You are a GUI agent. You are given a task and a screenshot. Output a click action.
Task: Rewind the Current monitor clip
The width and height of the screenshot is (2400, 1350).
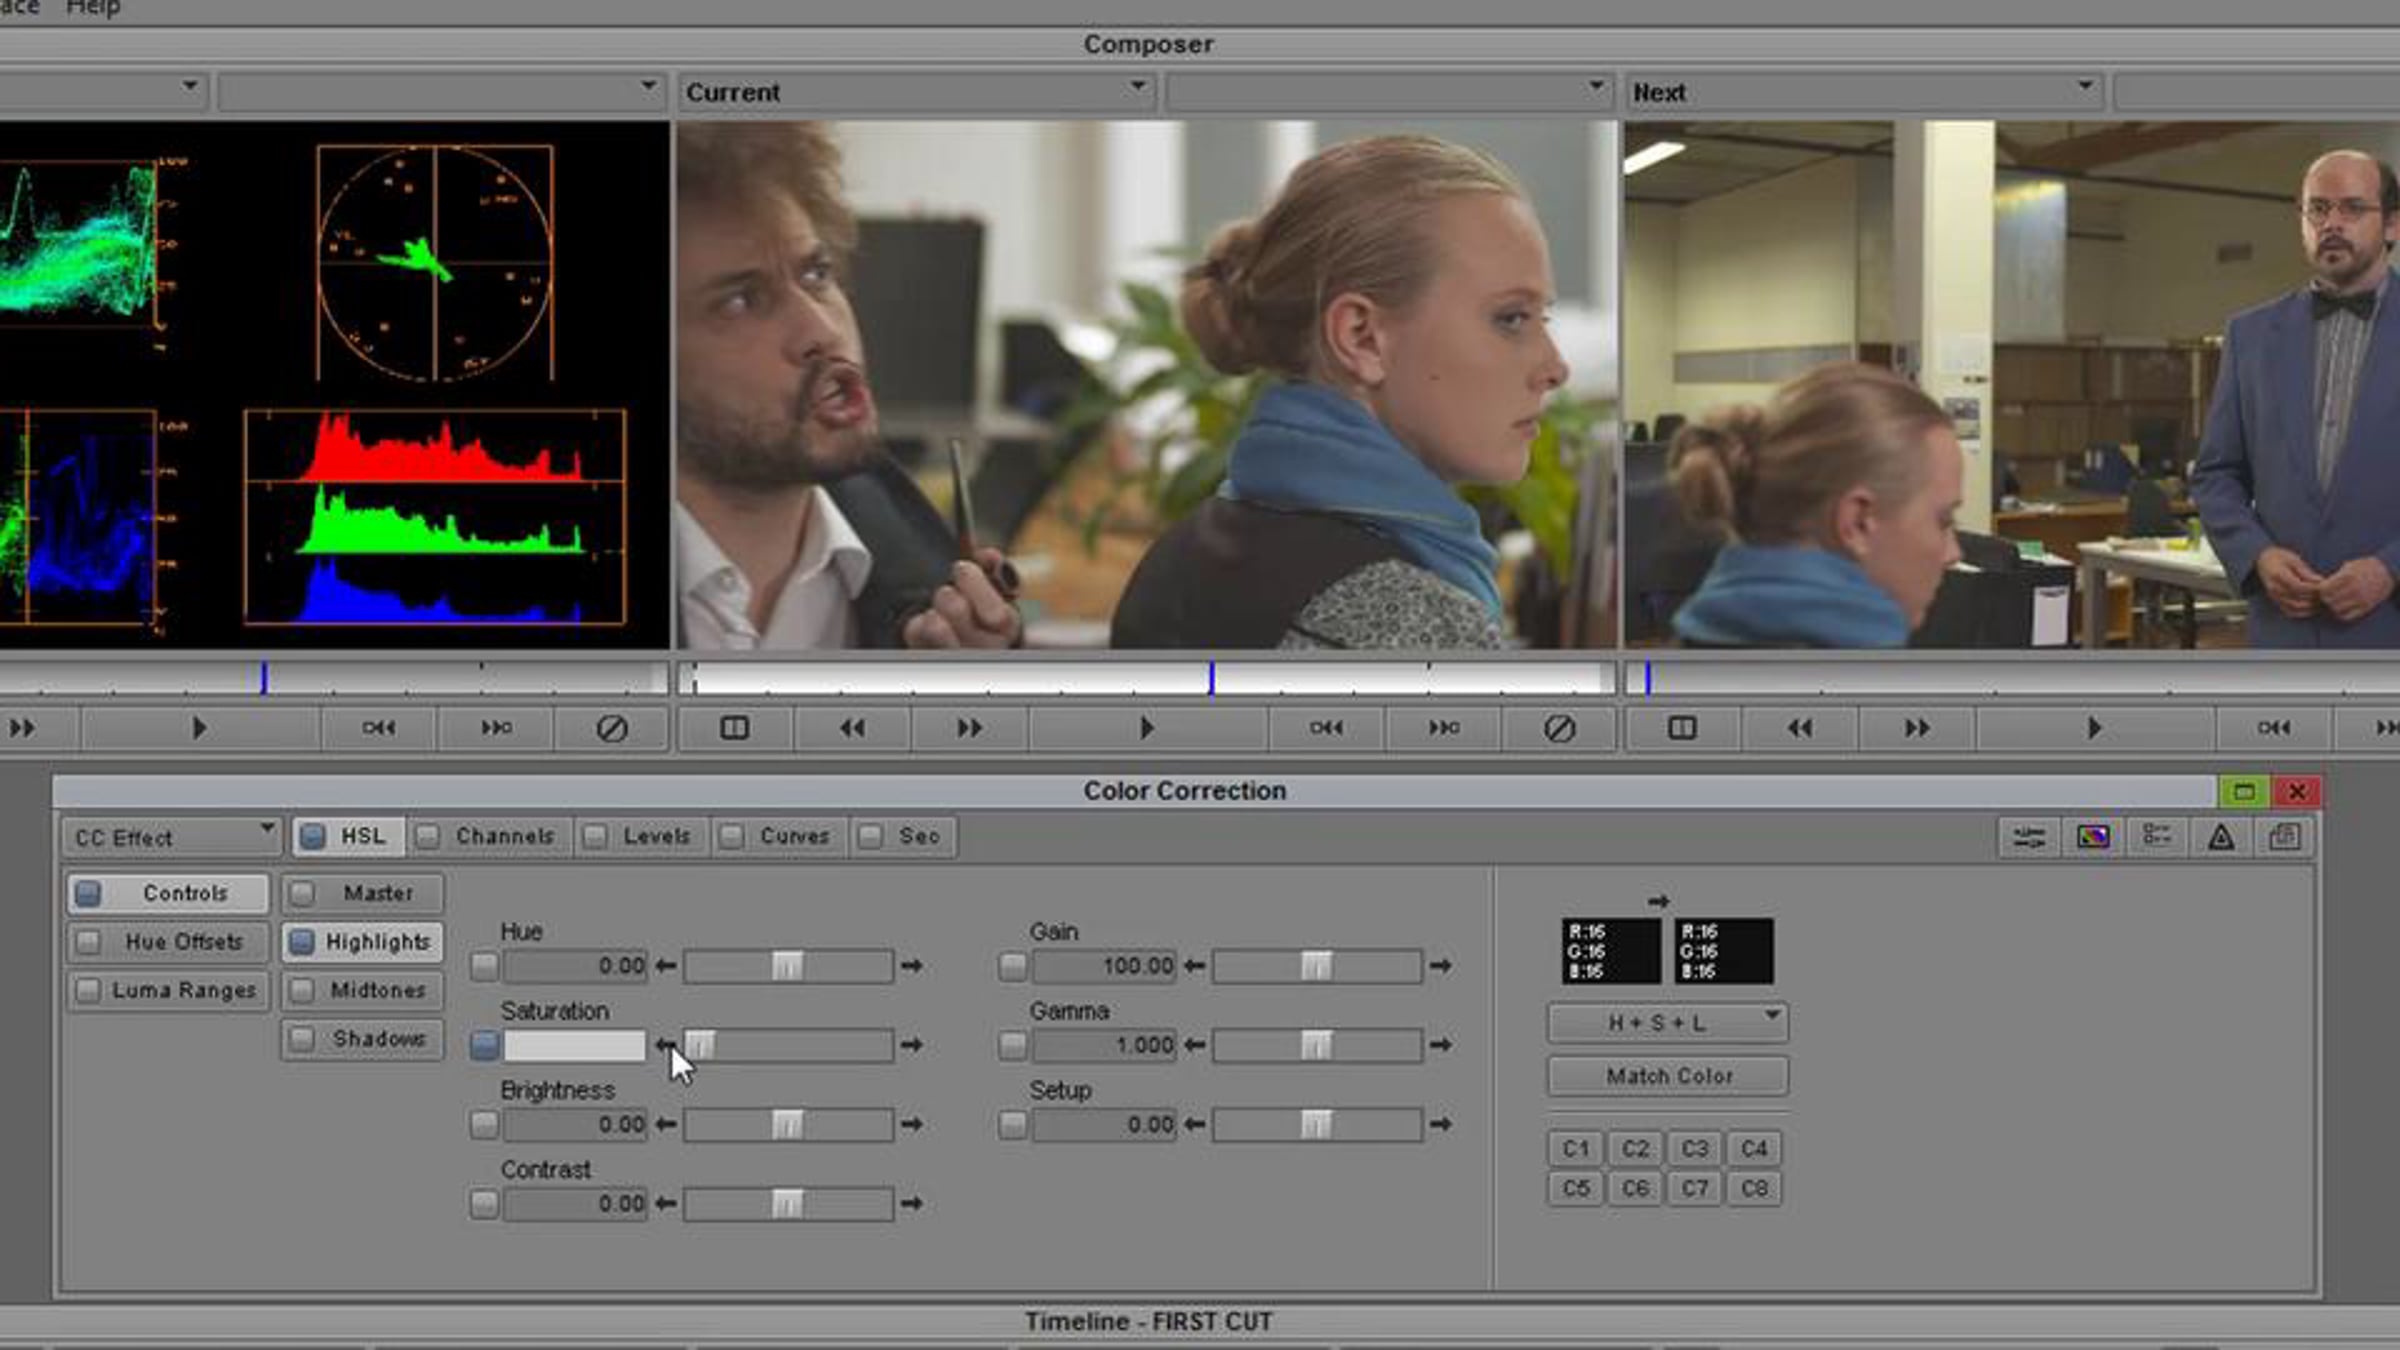852,728
